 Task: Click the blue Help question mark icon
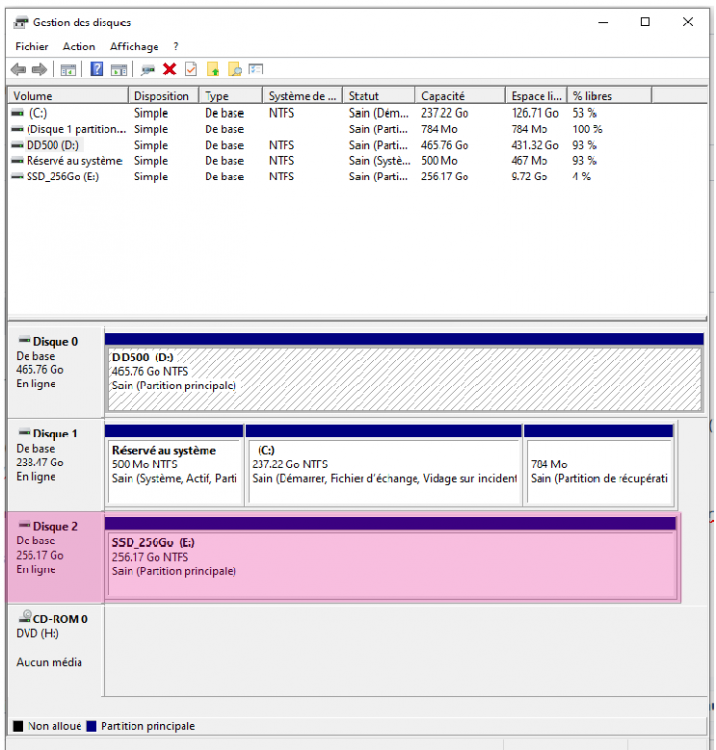(x=97, y=69)
